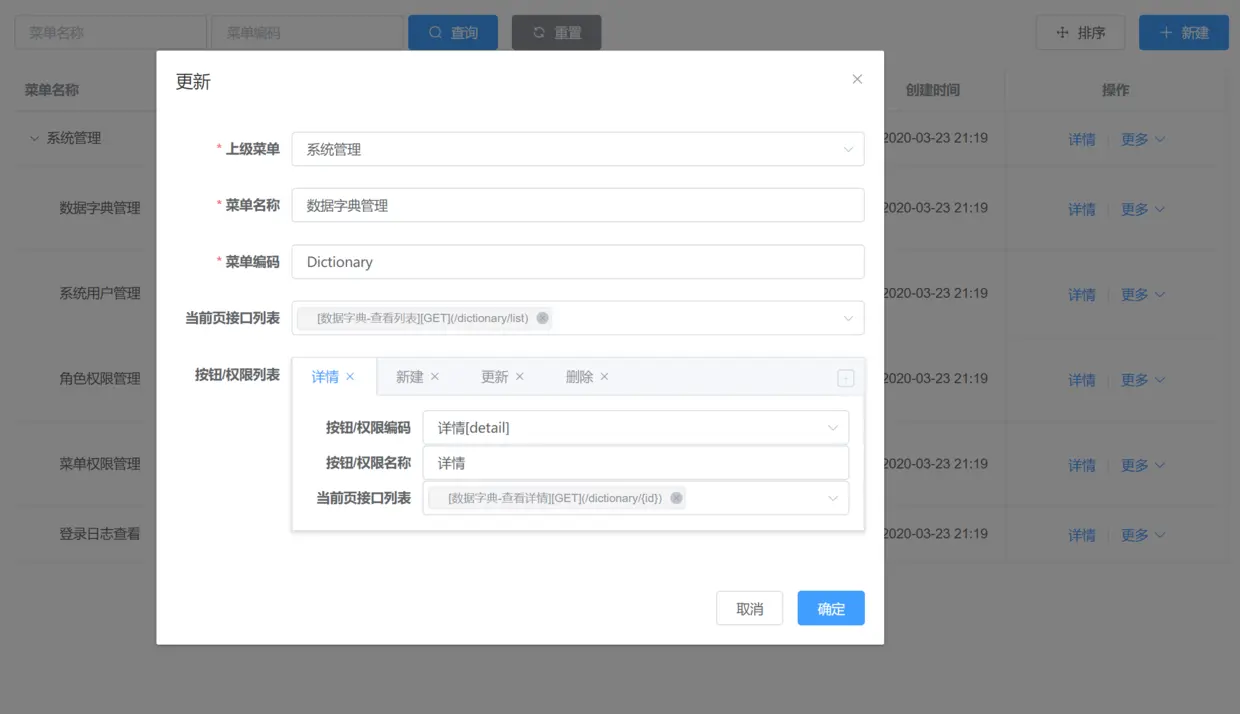Open 详情 link in the 菜单权限管理 row
The image size is (1240, 714).
(x=1082, y=465)
